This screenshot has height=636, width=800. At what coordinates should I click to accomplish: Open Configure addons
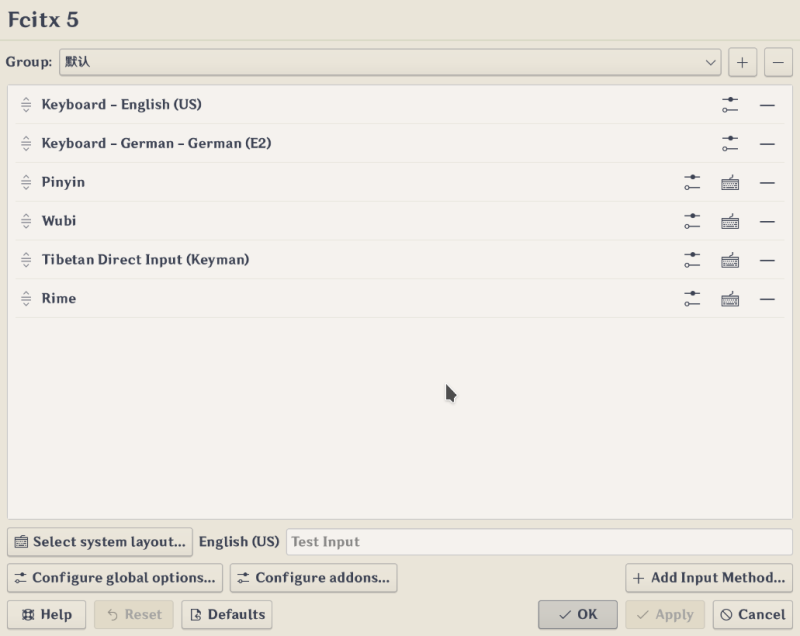pos(314,578)
